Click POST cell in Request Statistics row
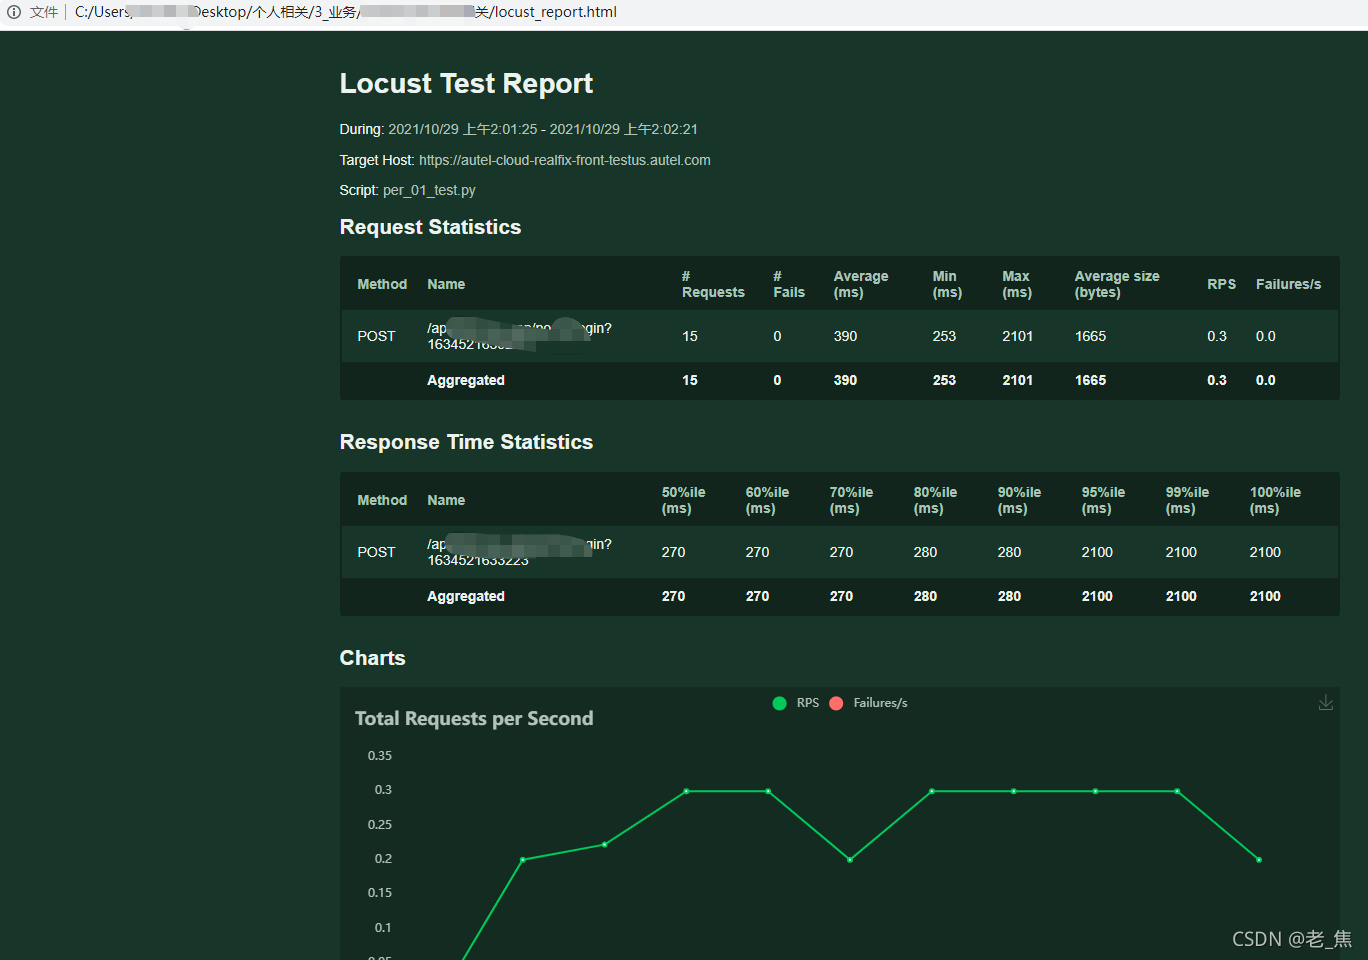 (x=376, y=336)
